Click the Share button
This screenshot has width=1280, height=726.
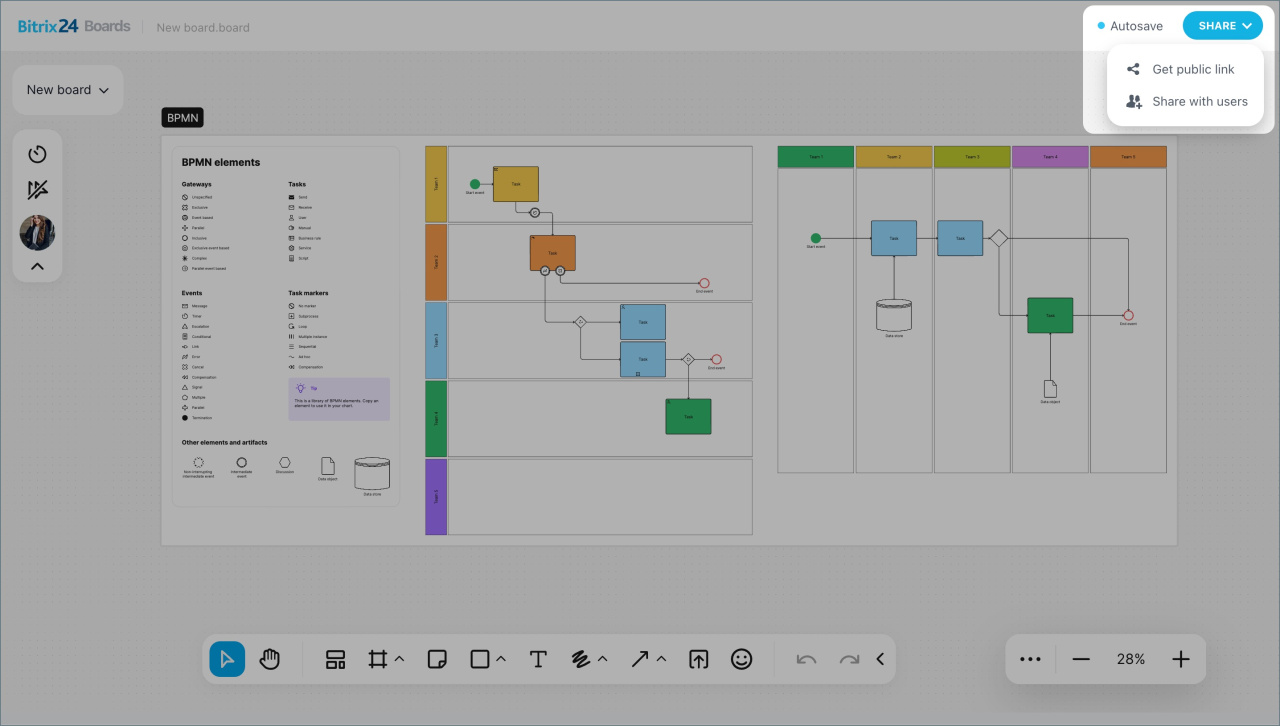click(x=1222, y=26)
